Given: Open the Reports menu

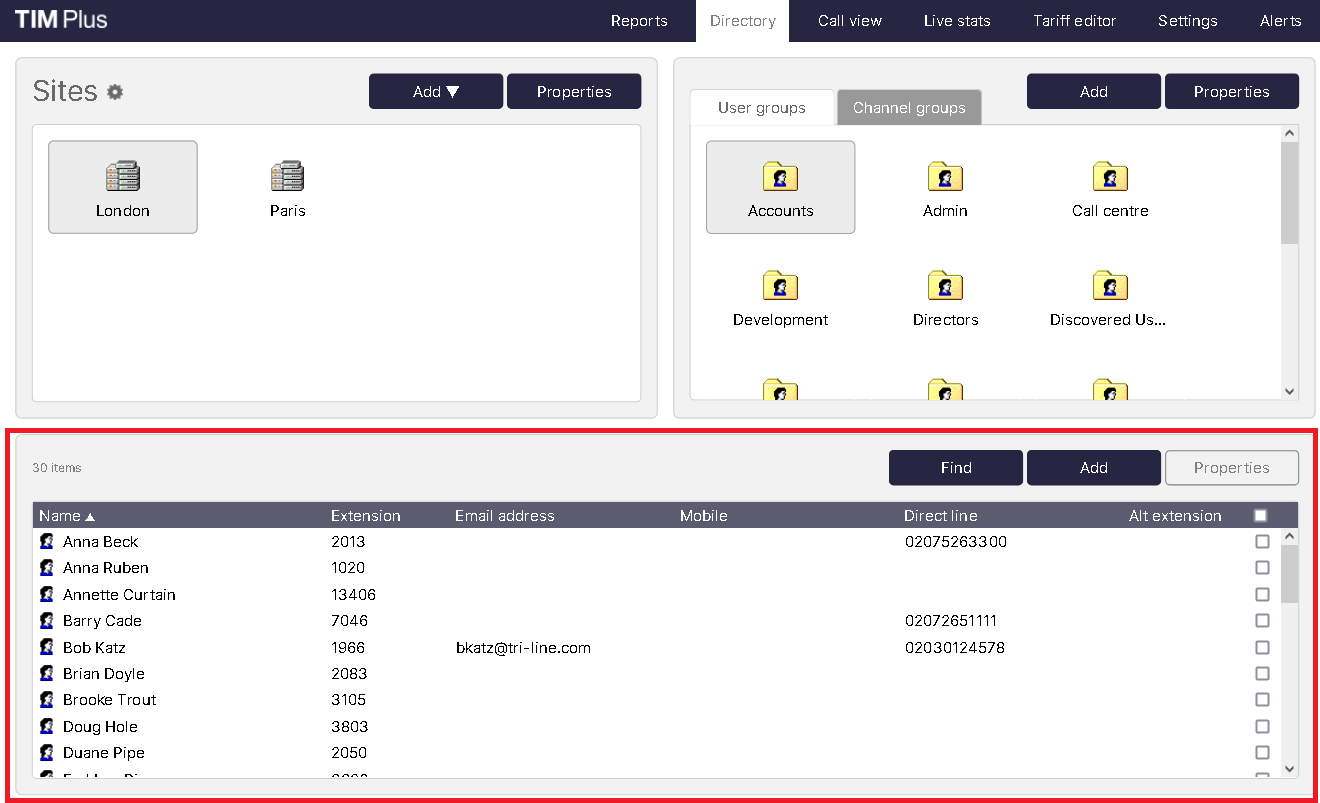Looking at the screenshot, I should [x=639, y=21].
